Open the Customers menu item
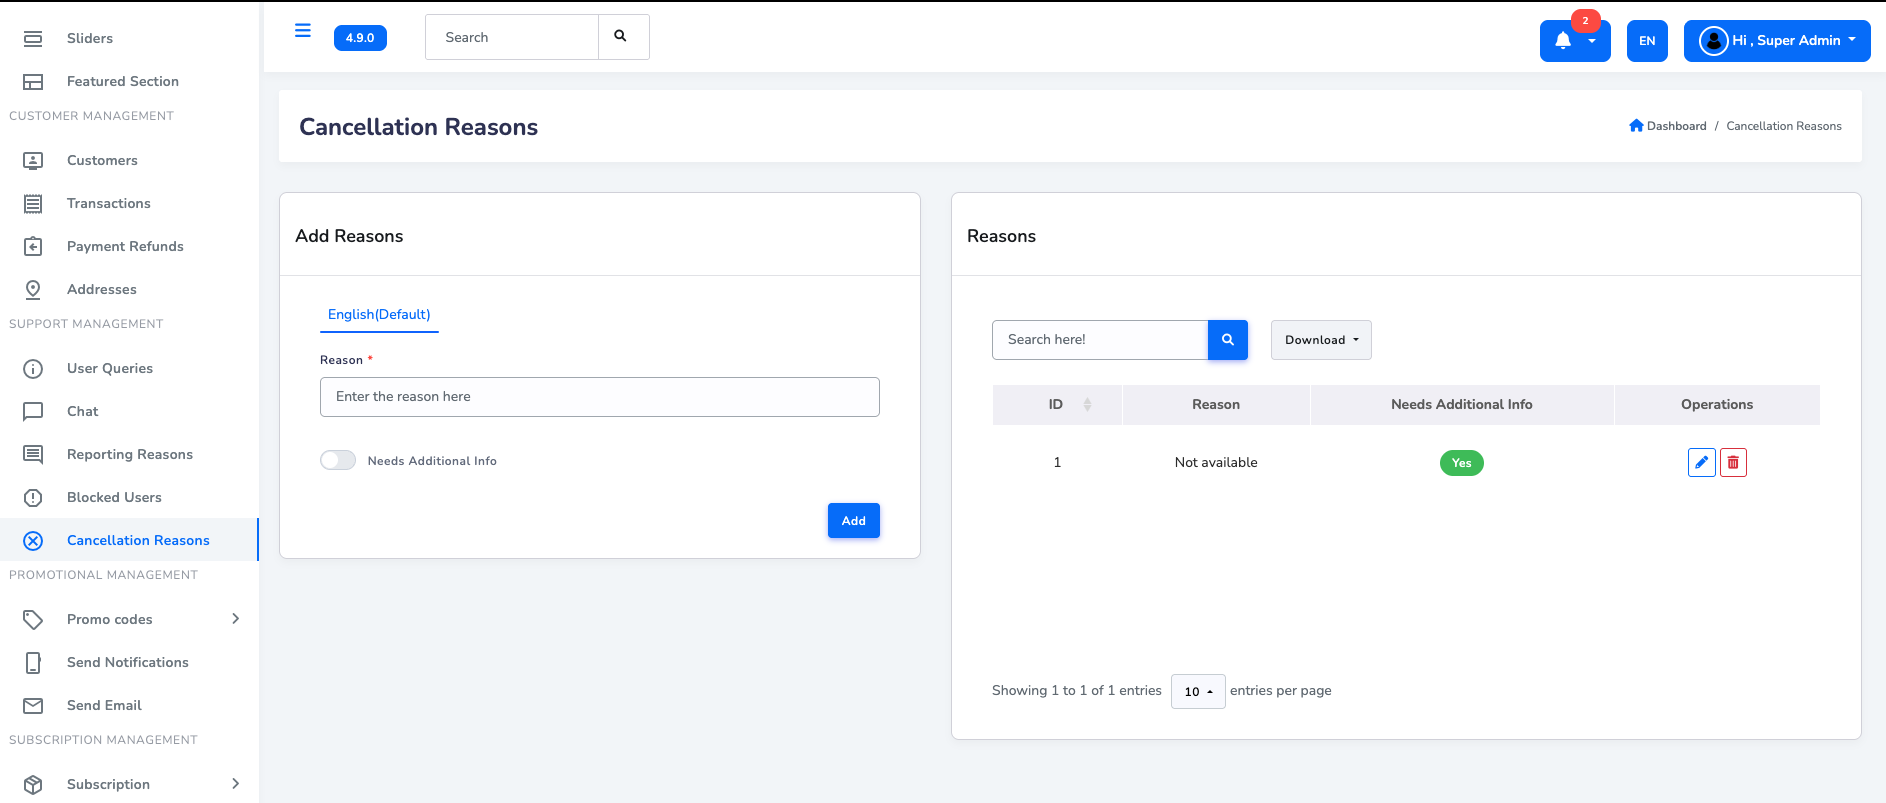Image resolution: width=1886 pixels, height=803 pixels. 102,161
